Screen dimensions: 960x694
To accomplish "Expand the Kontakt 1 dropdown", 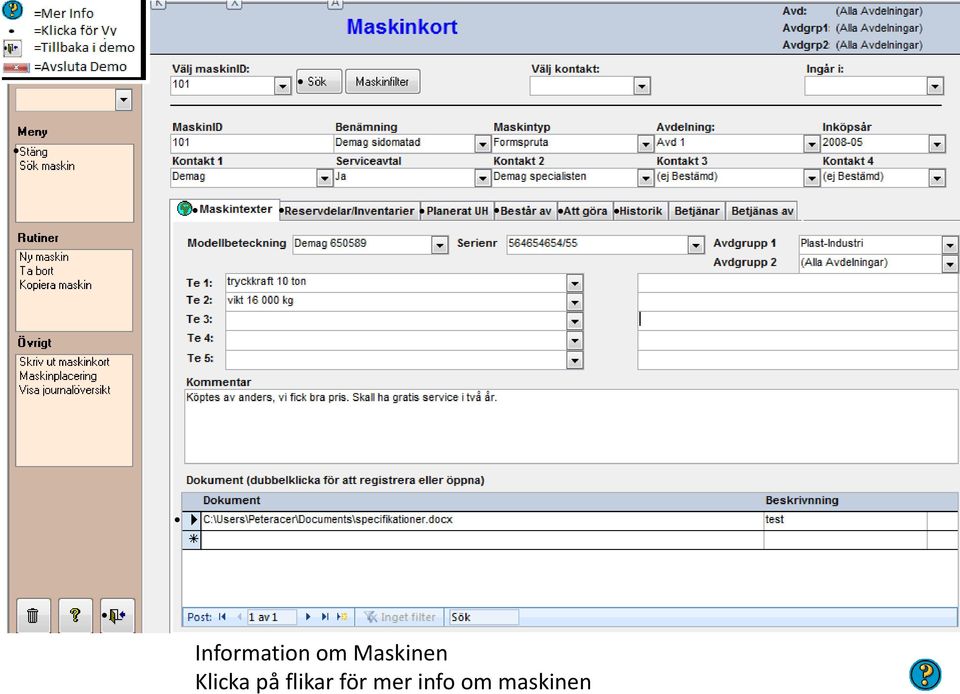I will (324, 178).
